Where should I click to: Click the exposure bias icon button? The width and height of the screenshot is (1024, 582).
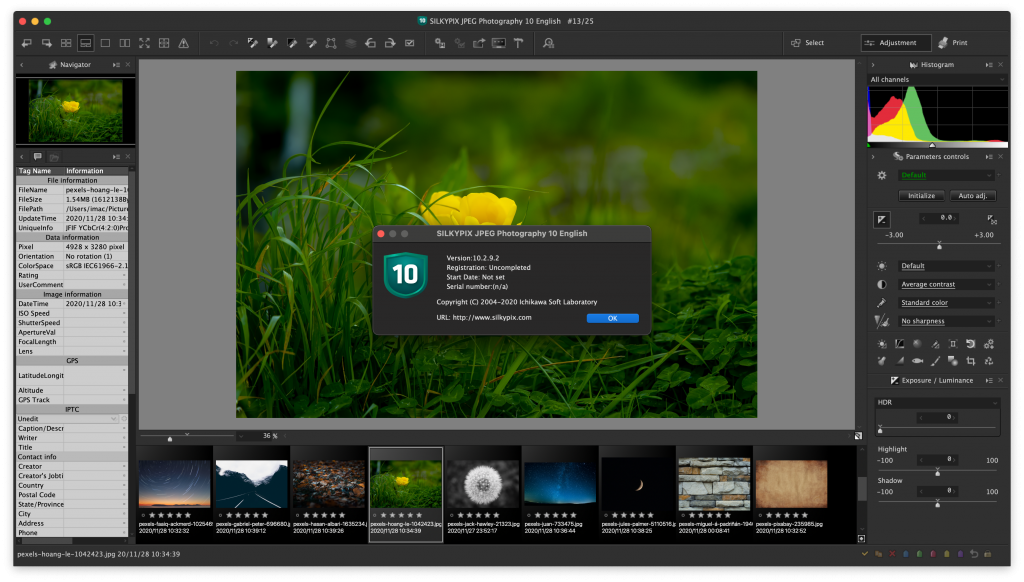click(x=882, y=219)
